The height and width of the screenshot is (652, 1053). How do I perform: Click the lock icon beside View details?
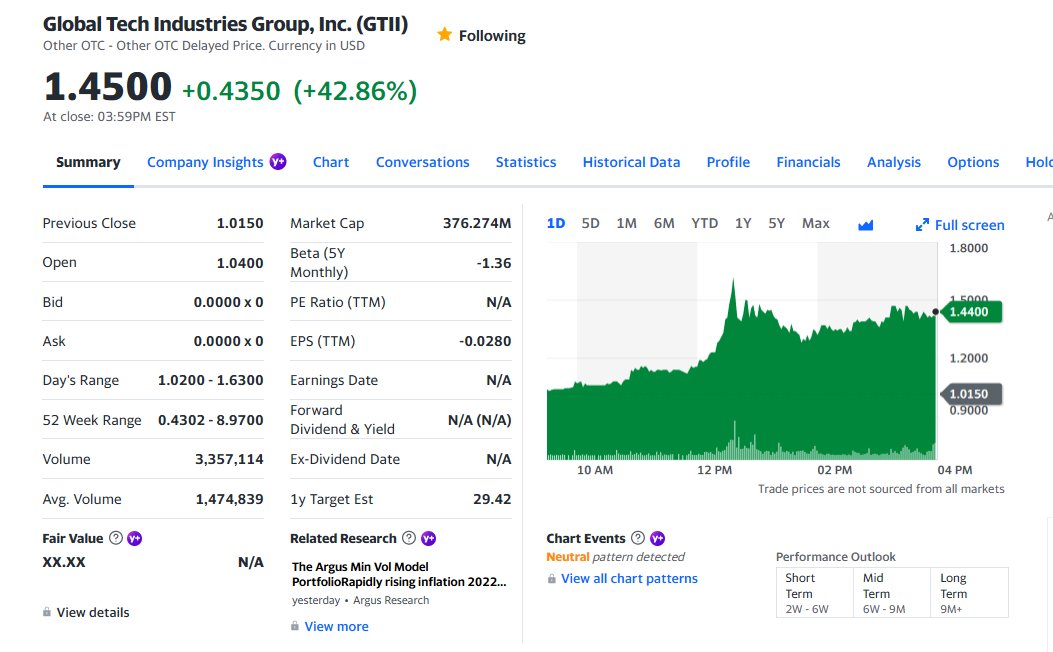coord(47,612)
